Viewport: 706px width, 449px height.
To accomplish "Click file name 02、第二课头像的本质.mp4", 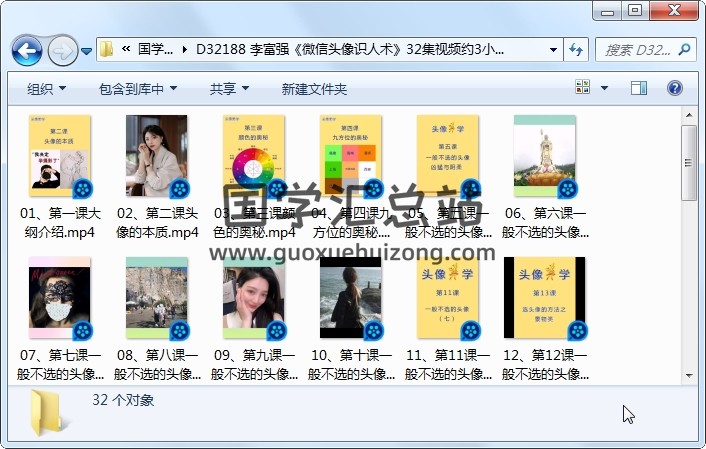I will tap(157, 222).
